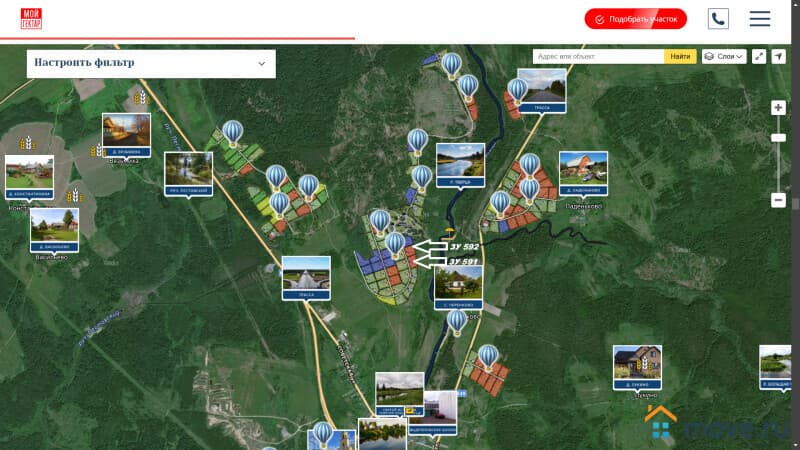The height and width of the screenshot is (450, 800).
Task: Focus the address or object search field
Action: [598, 57]
